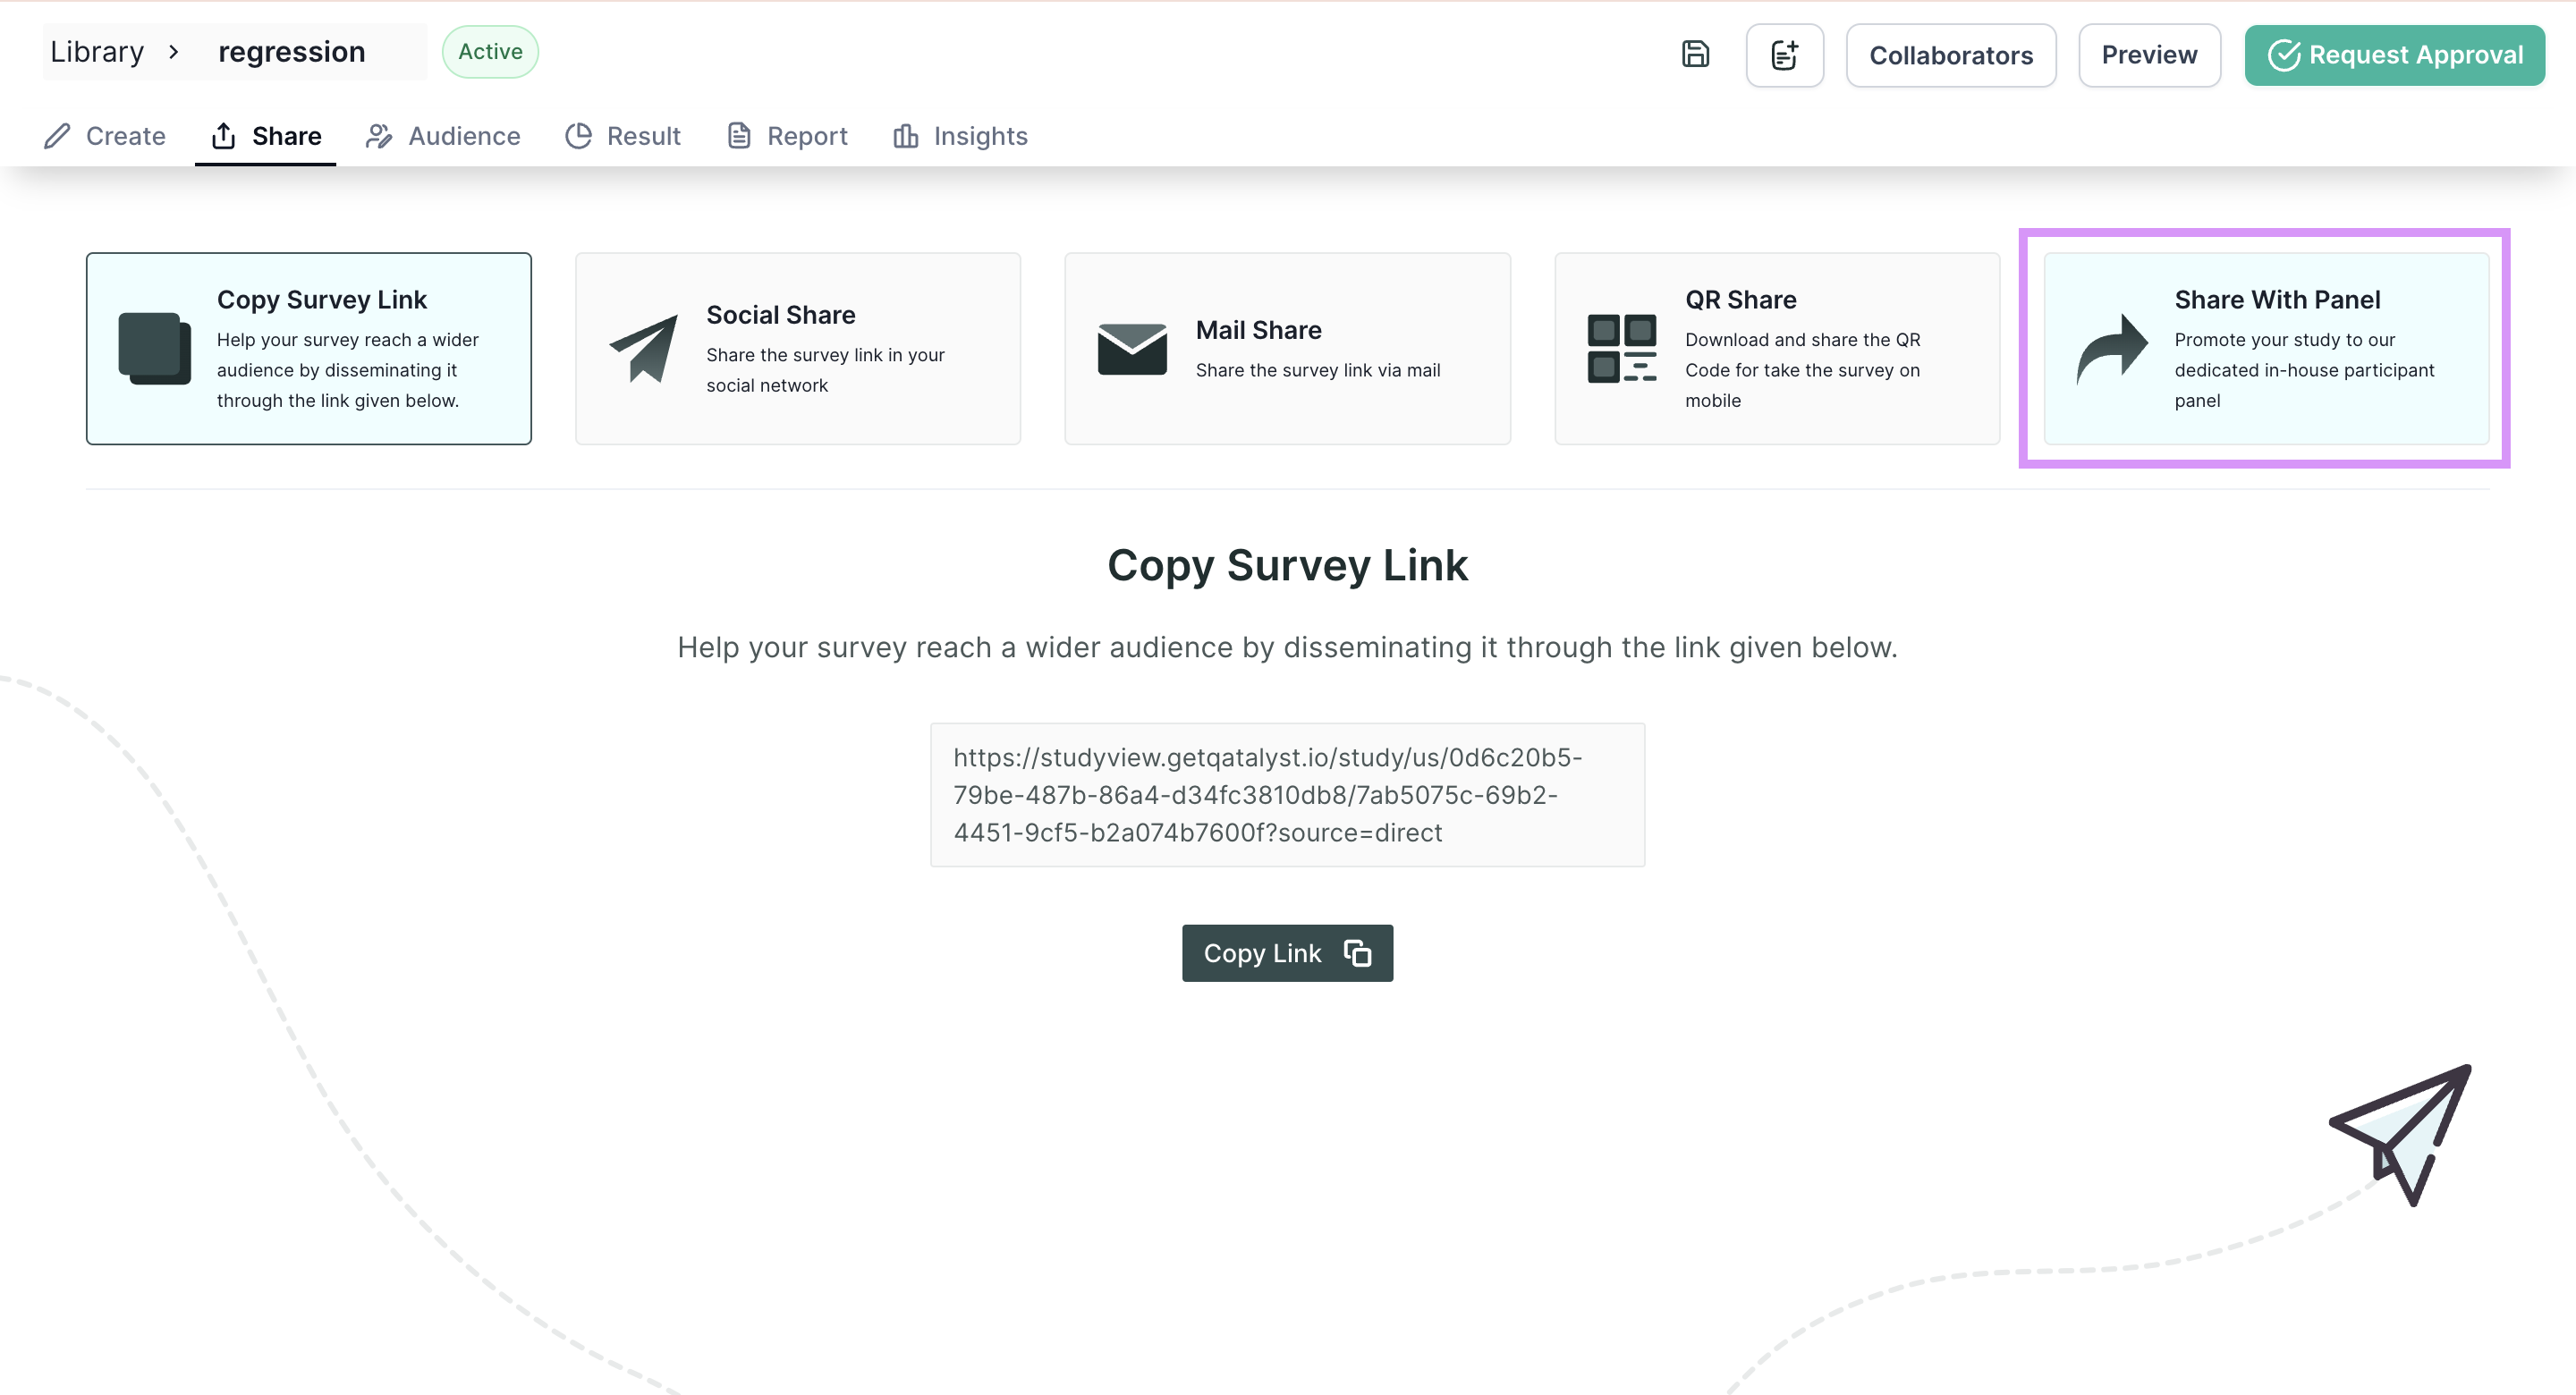Image resolution: width=2576 pixels, height=1395 pixels.
Task: Click the add note document icon
Action: pos(1784,55)
